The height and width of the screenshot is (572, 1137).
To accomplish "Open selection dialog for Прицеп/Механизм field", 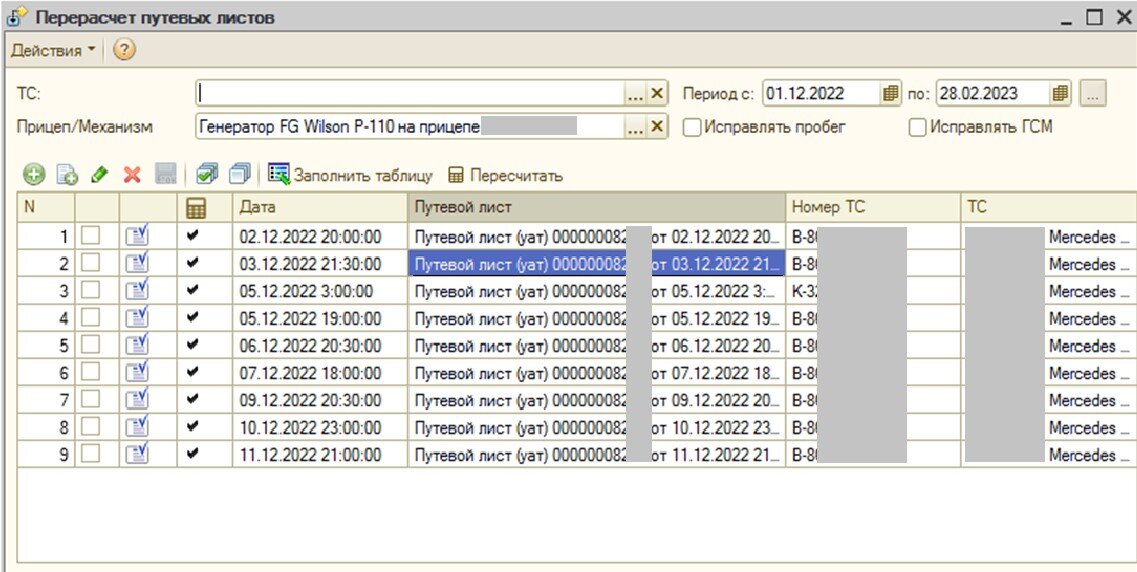I will 635,127.
